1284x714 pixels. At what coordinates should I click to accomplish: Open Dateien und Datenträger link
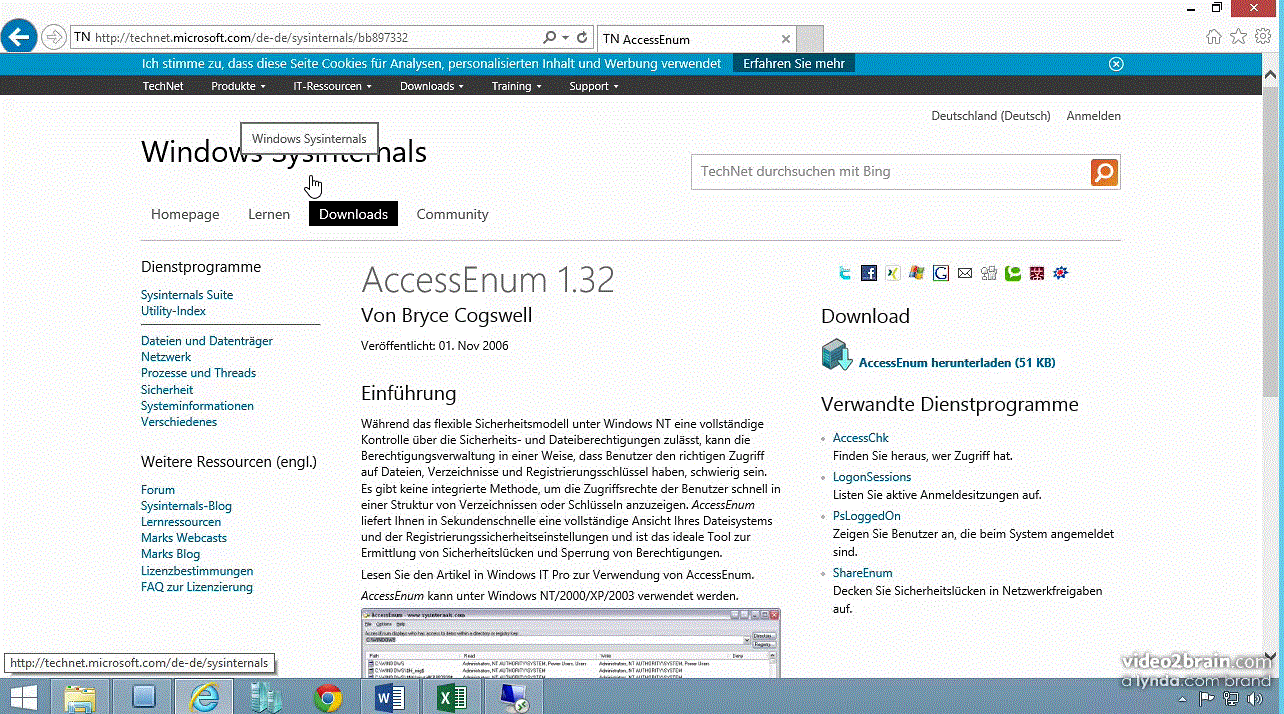point(207,341)
